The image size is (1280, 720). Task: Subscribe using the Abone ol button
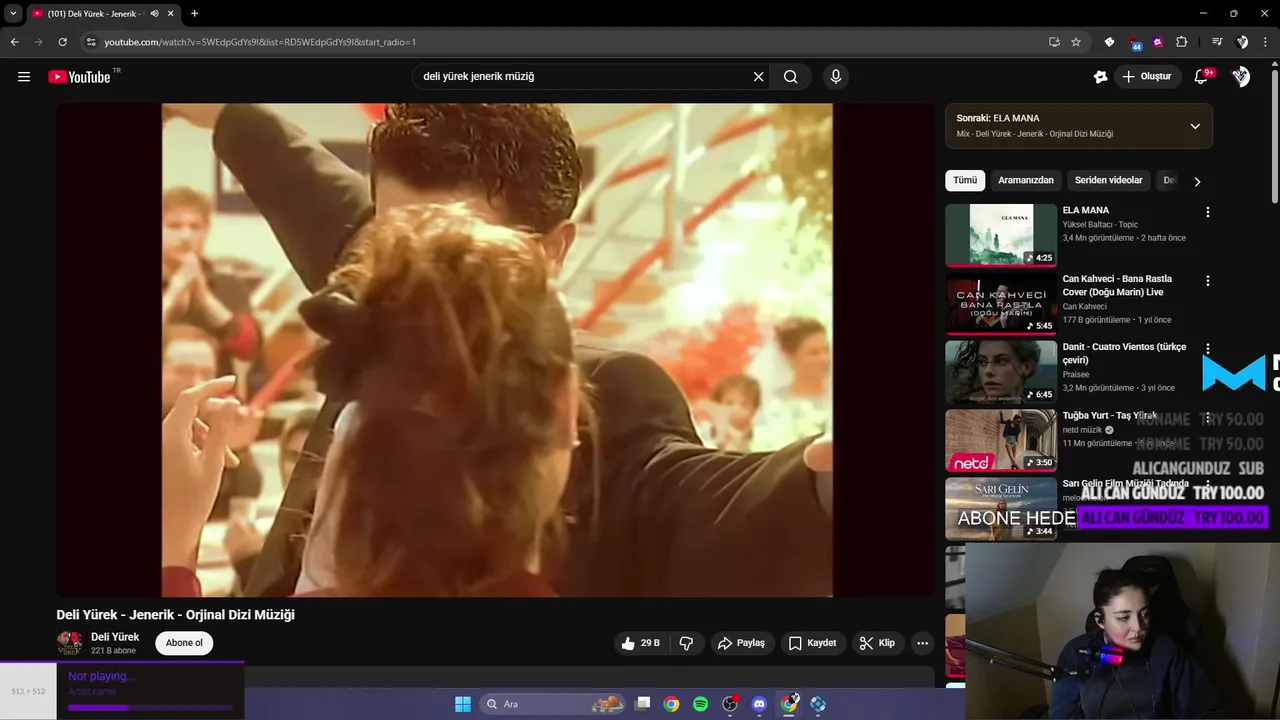point(184,643)
